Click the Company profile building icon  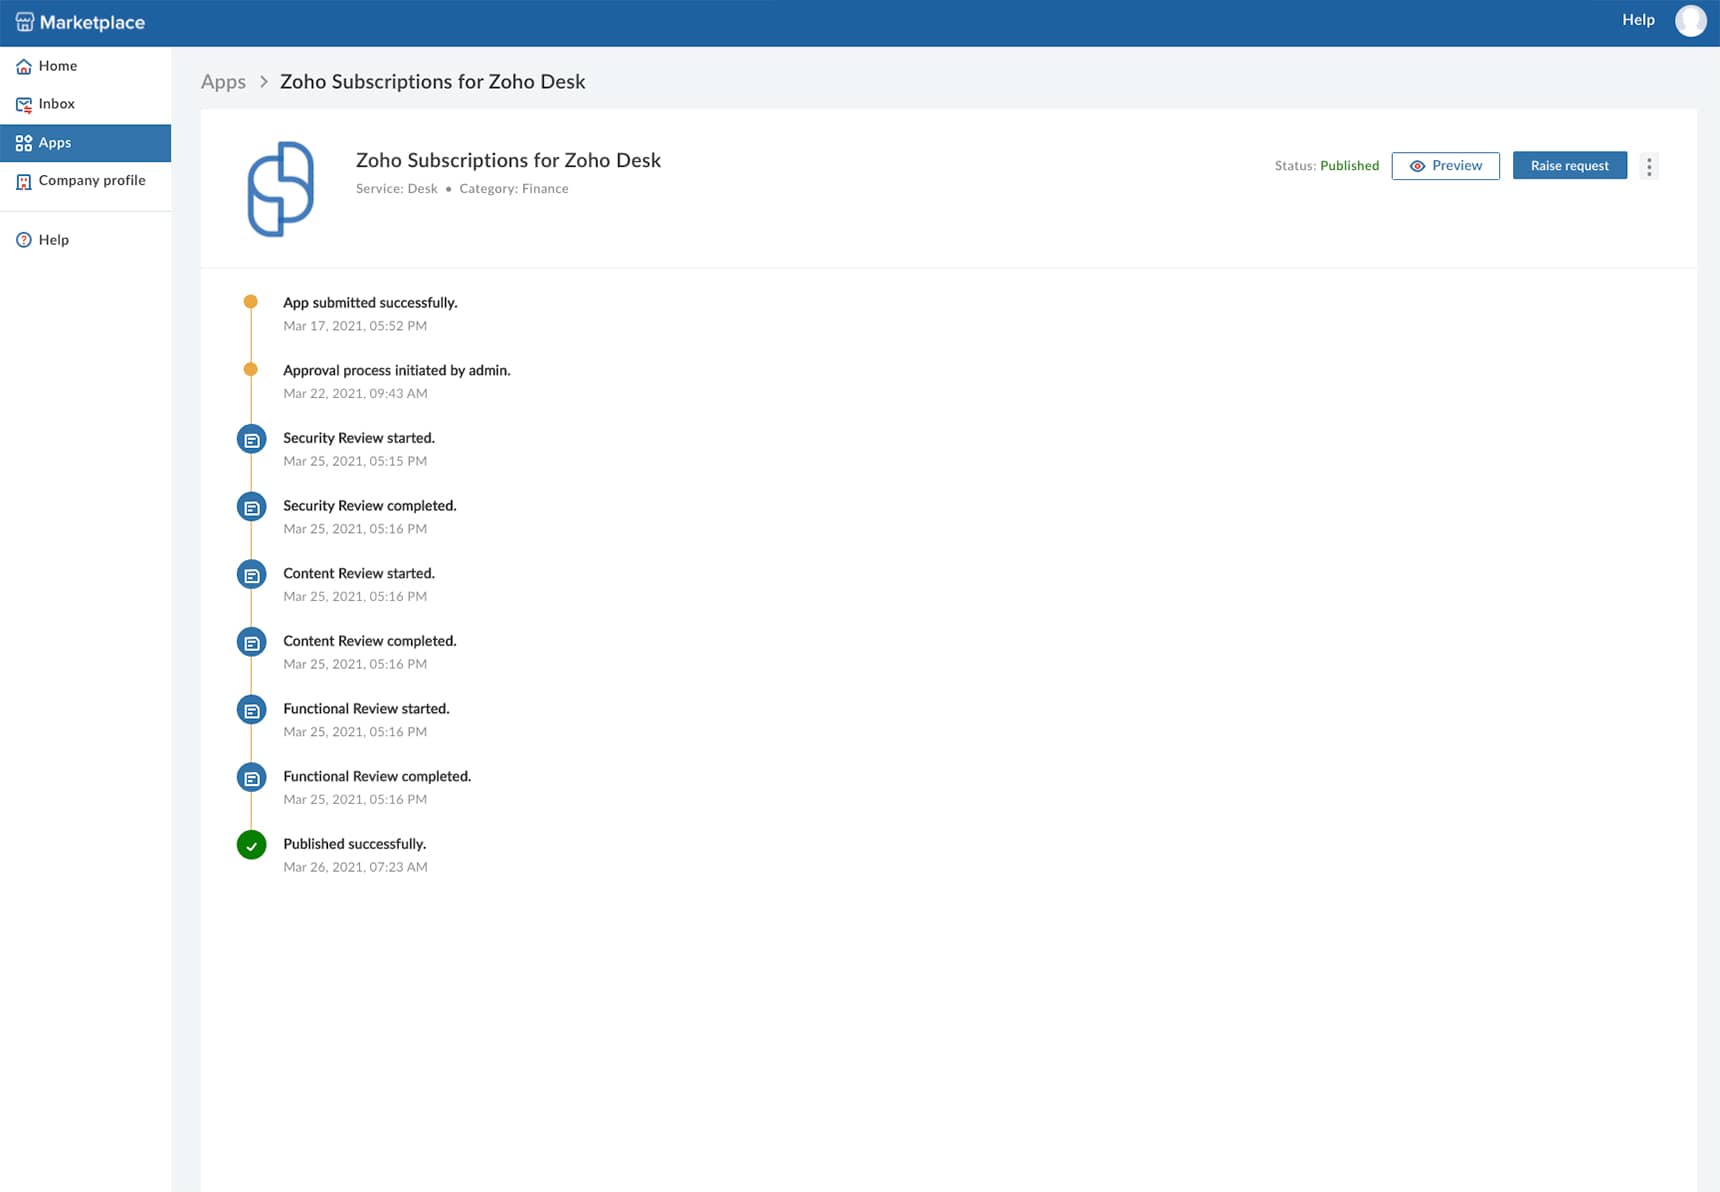[x=24, y=182]
